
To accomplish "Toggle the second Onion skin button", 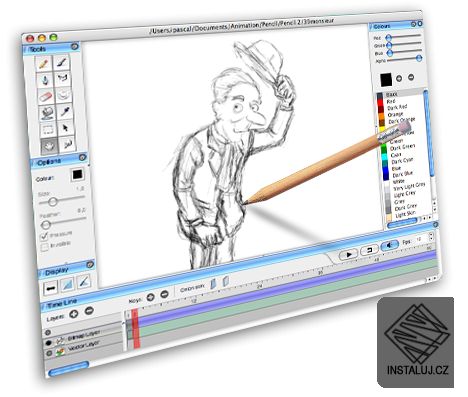I will (226, 281).
